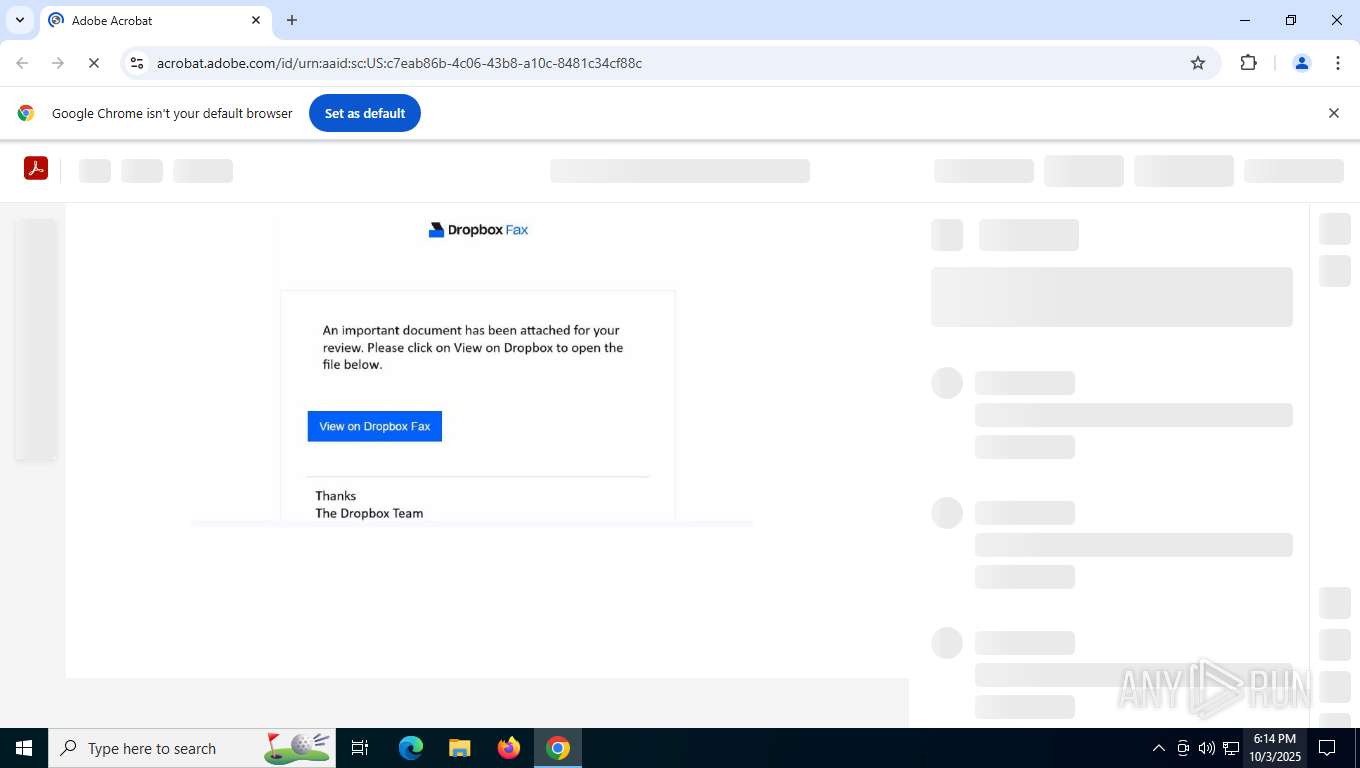Go back to previous page

pyautogui.click(x=22, y=63)
